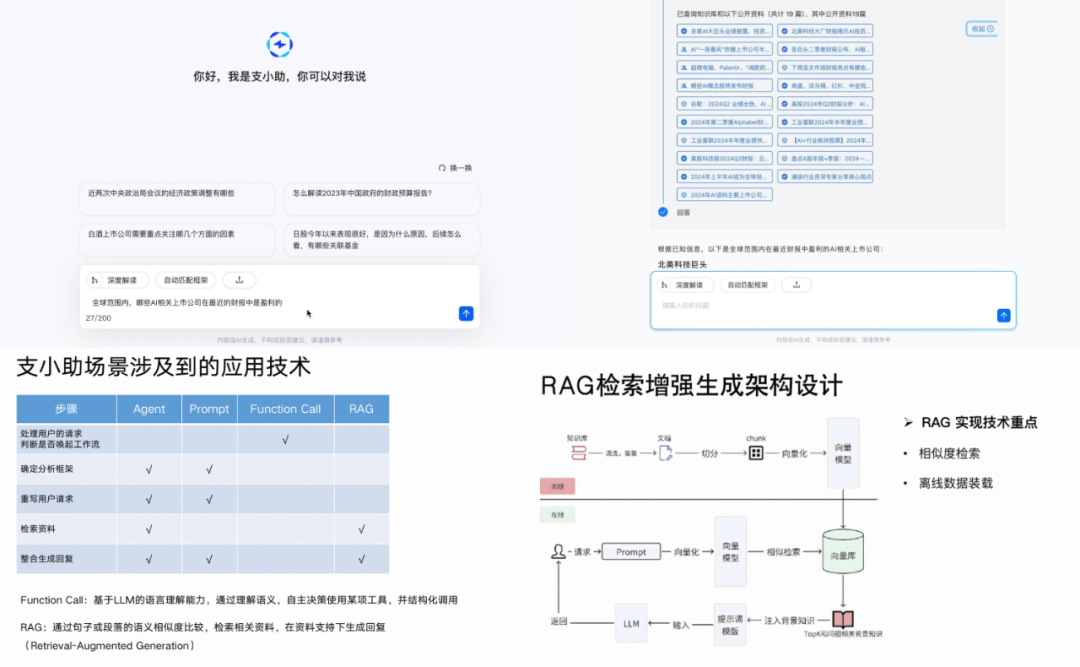
Task: Choose the suggestion 怎么解读2023年中国政府的财政预算报告?
Action: [x=382, y=199]
